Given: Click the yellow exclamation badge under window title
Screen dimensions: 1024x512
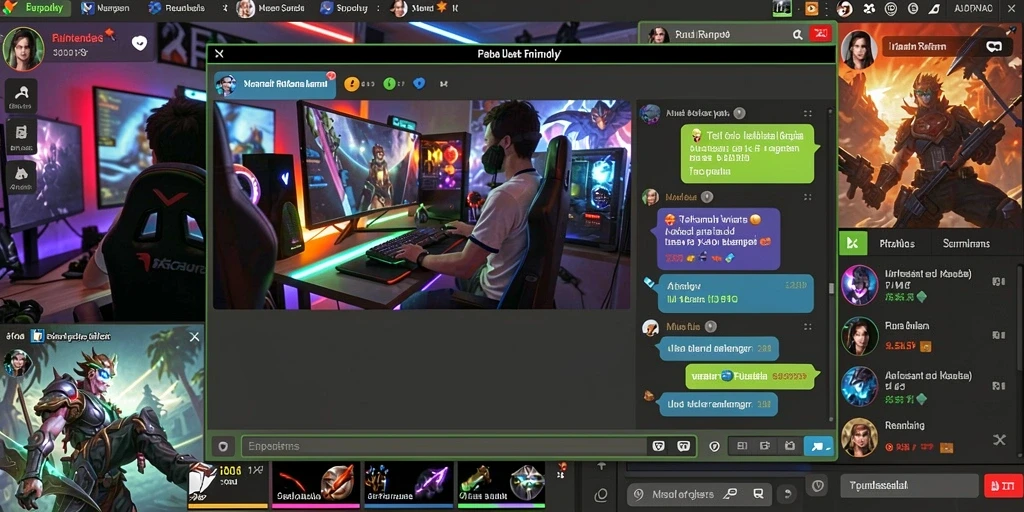Looking at the screenshot, I should click(x=351, y=84).
